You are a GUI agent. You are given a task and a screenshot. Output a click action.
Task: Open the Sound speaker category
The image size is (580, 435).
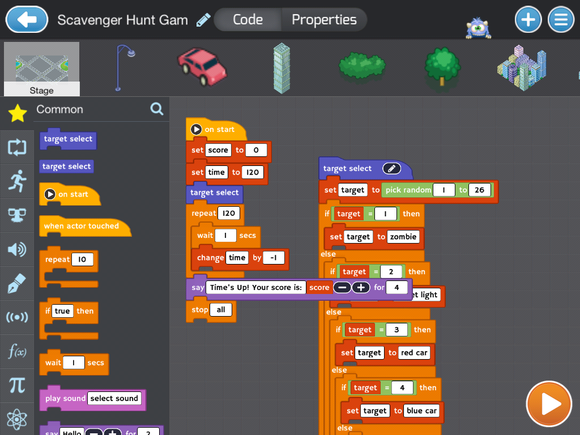17,249
